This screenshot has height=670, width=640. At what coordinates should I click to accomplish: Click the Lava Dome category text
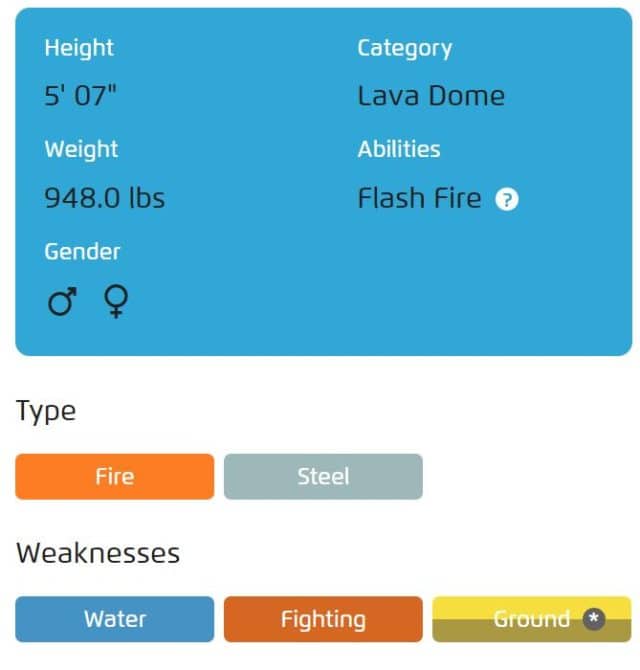[431, 96]
